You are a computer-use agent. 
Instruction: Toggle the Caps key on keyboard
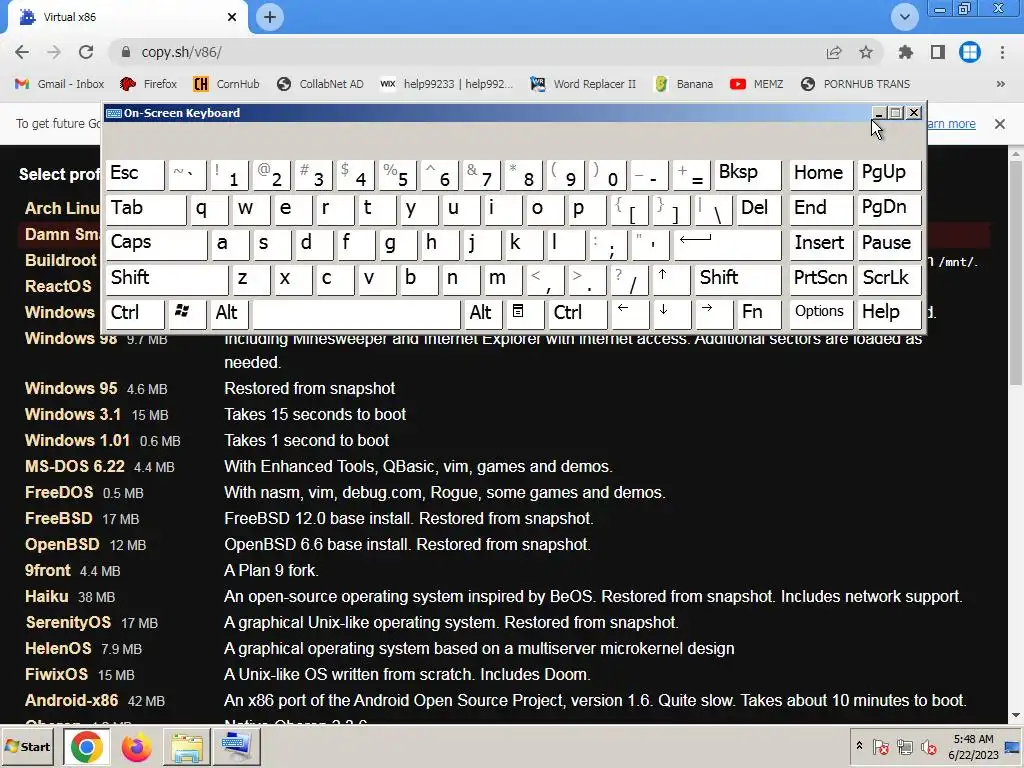pos(156,244)
